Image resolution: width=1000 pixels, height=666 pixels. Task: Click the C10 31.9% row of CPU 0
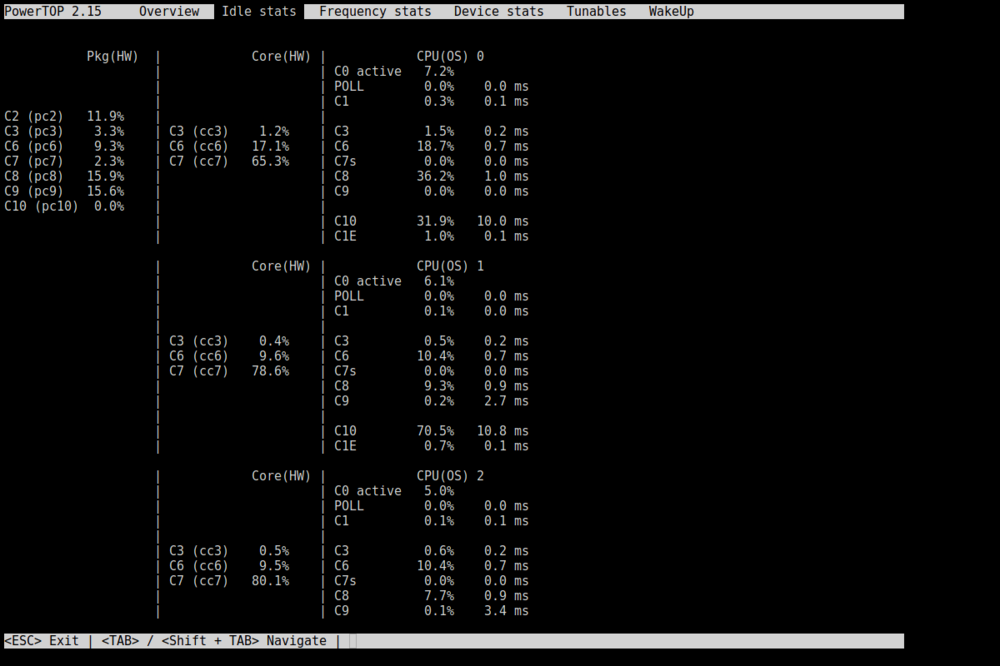point(431,221)
